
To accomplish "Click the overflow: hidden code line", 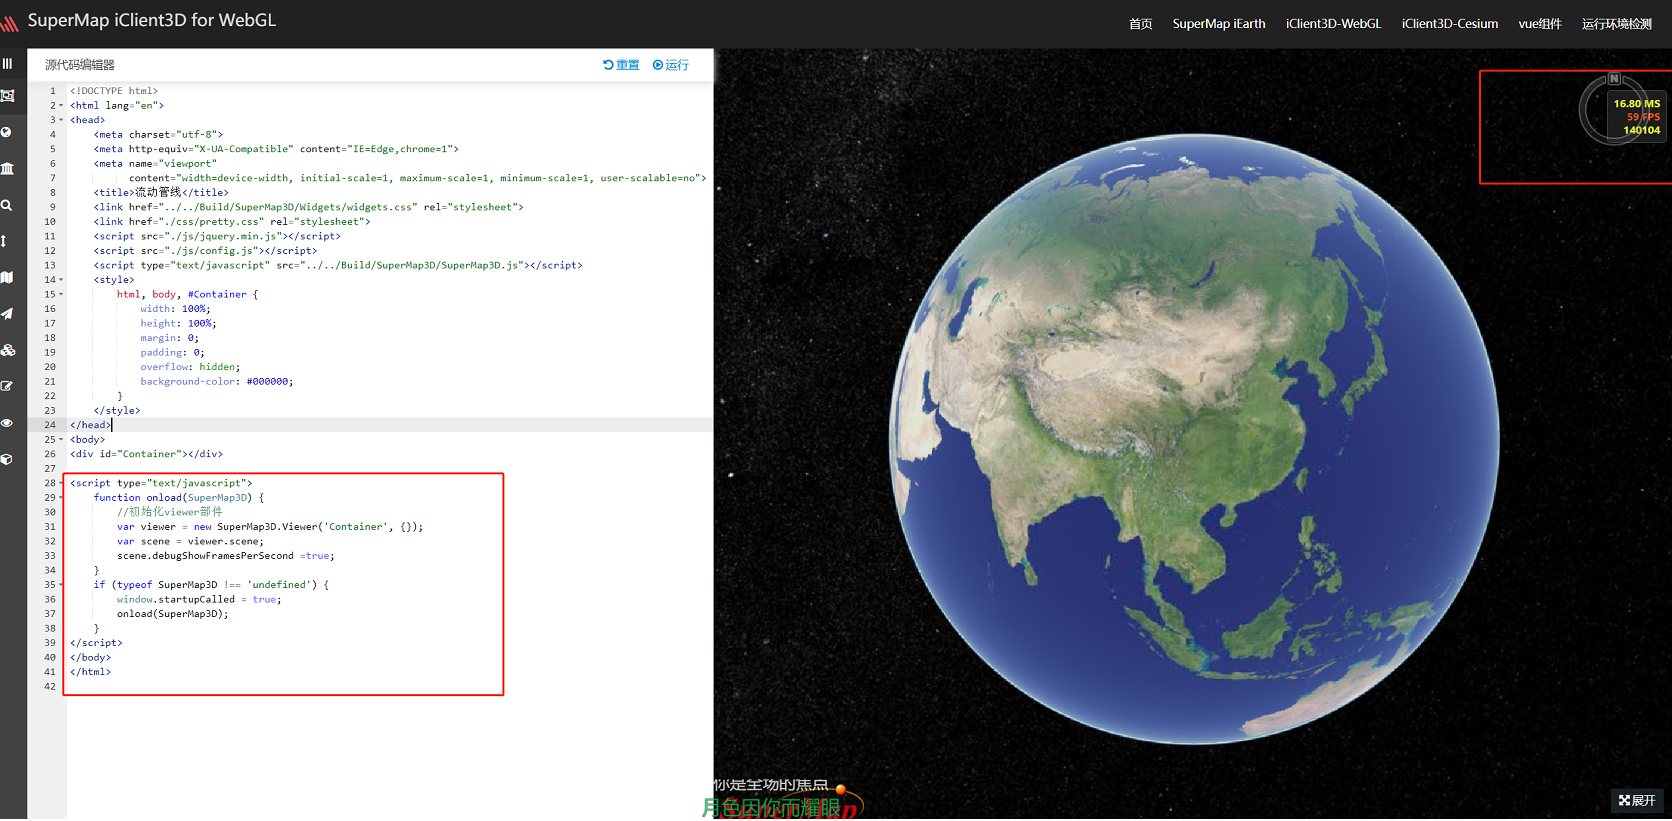I will coord(190,367).
